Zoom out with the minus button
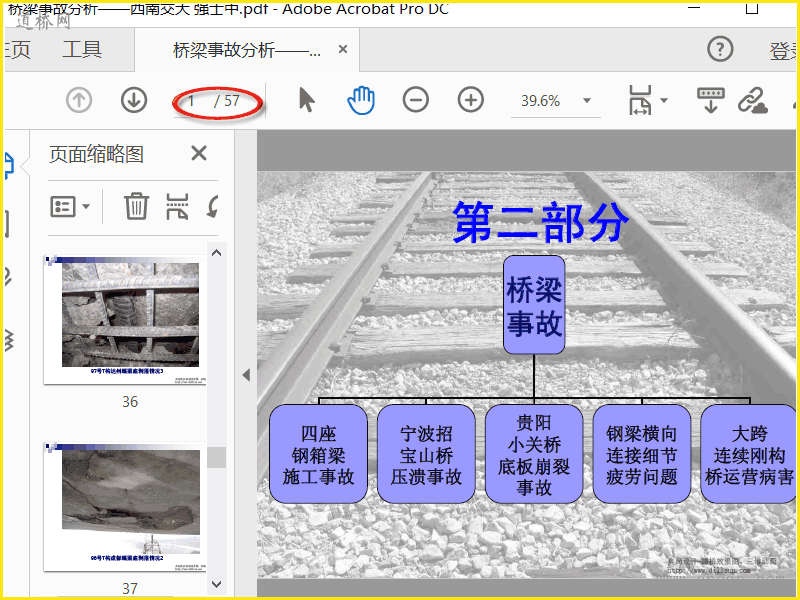Screen dimensions: 800x600 [416, 100]
